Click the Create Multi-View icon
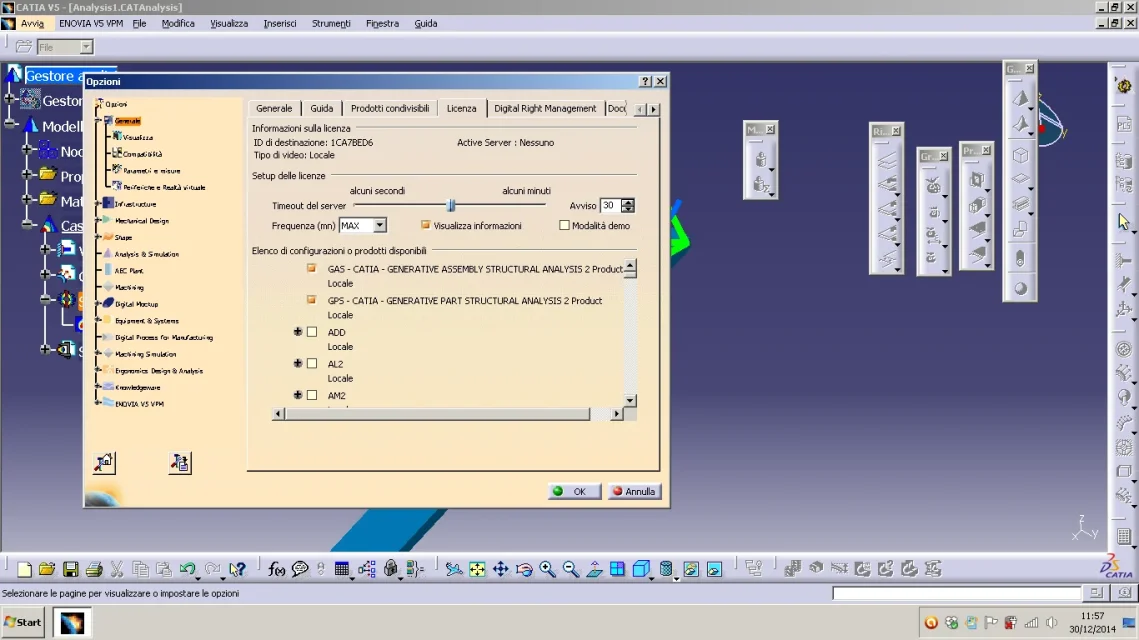 point(617,570)
